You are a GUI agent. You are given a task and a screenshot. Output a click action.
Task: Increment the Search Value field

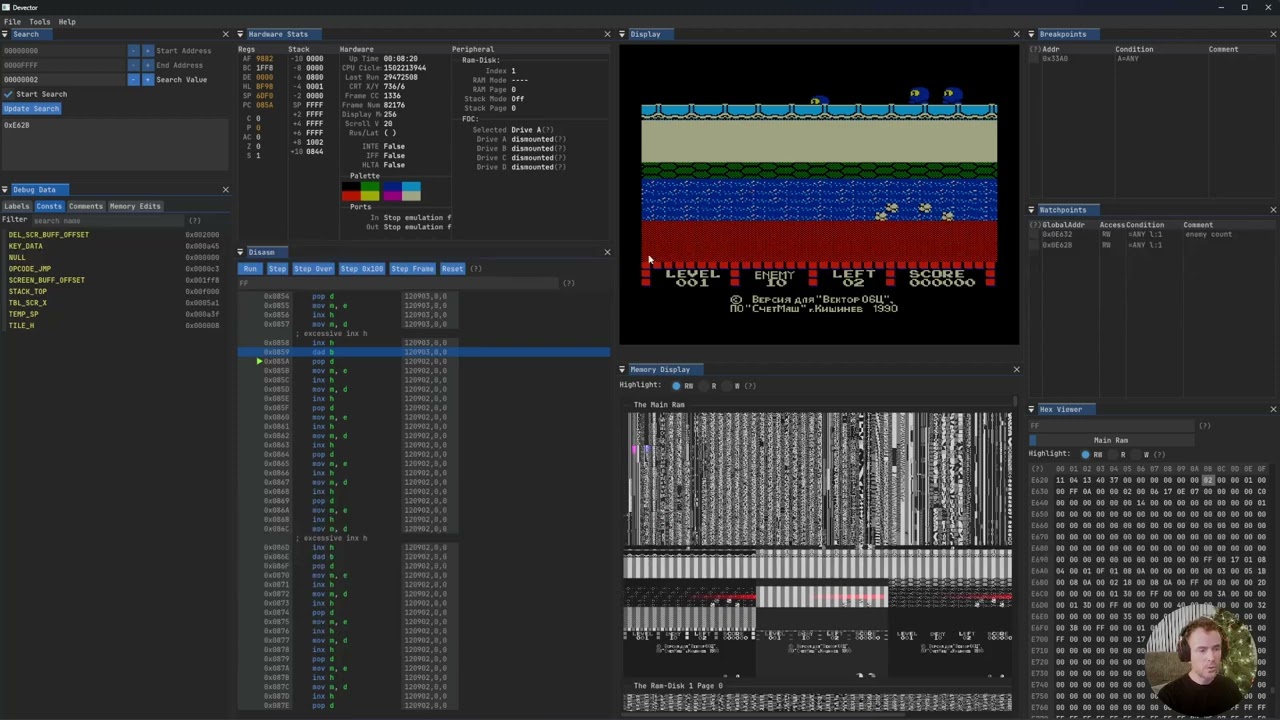148,79
